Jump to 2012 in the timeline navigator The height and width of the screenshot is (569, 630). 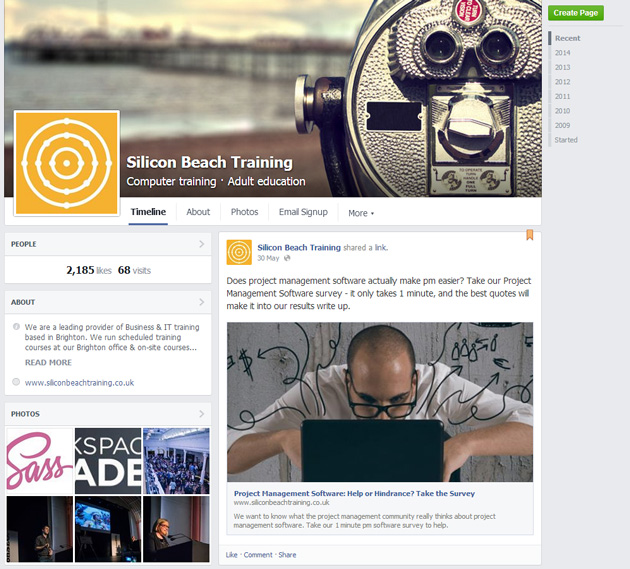point(562,82)
